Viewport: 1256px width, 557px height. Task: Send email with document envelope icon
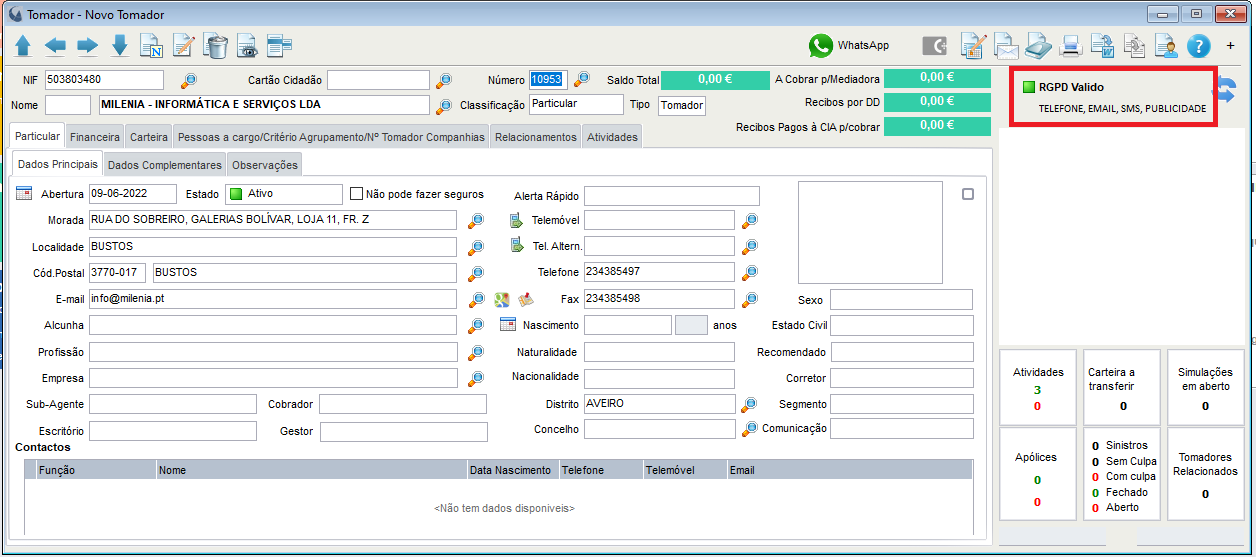click(1005, 46)
